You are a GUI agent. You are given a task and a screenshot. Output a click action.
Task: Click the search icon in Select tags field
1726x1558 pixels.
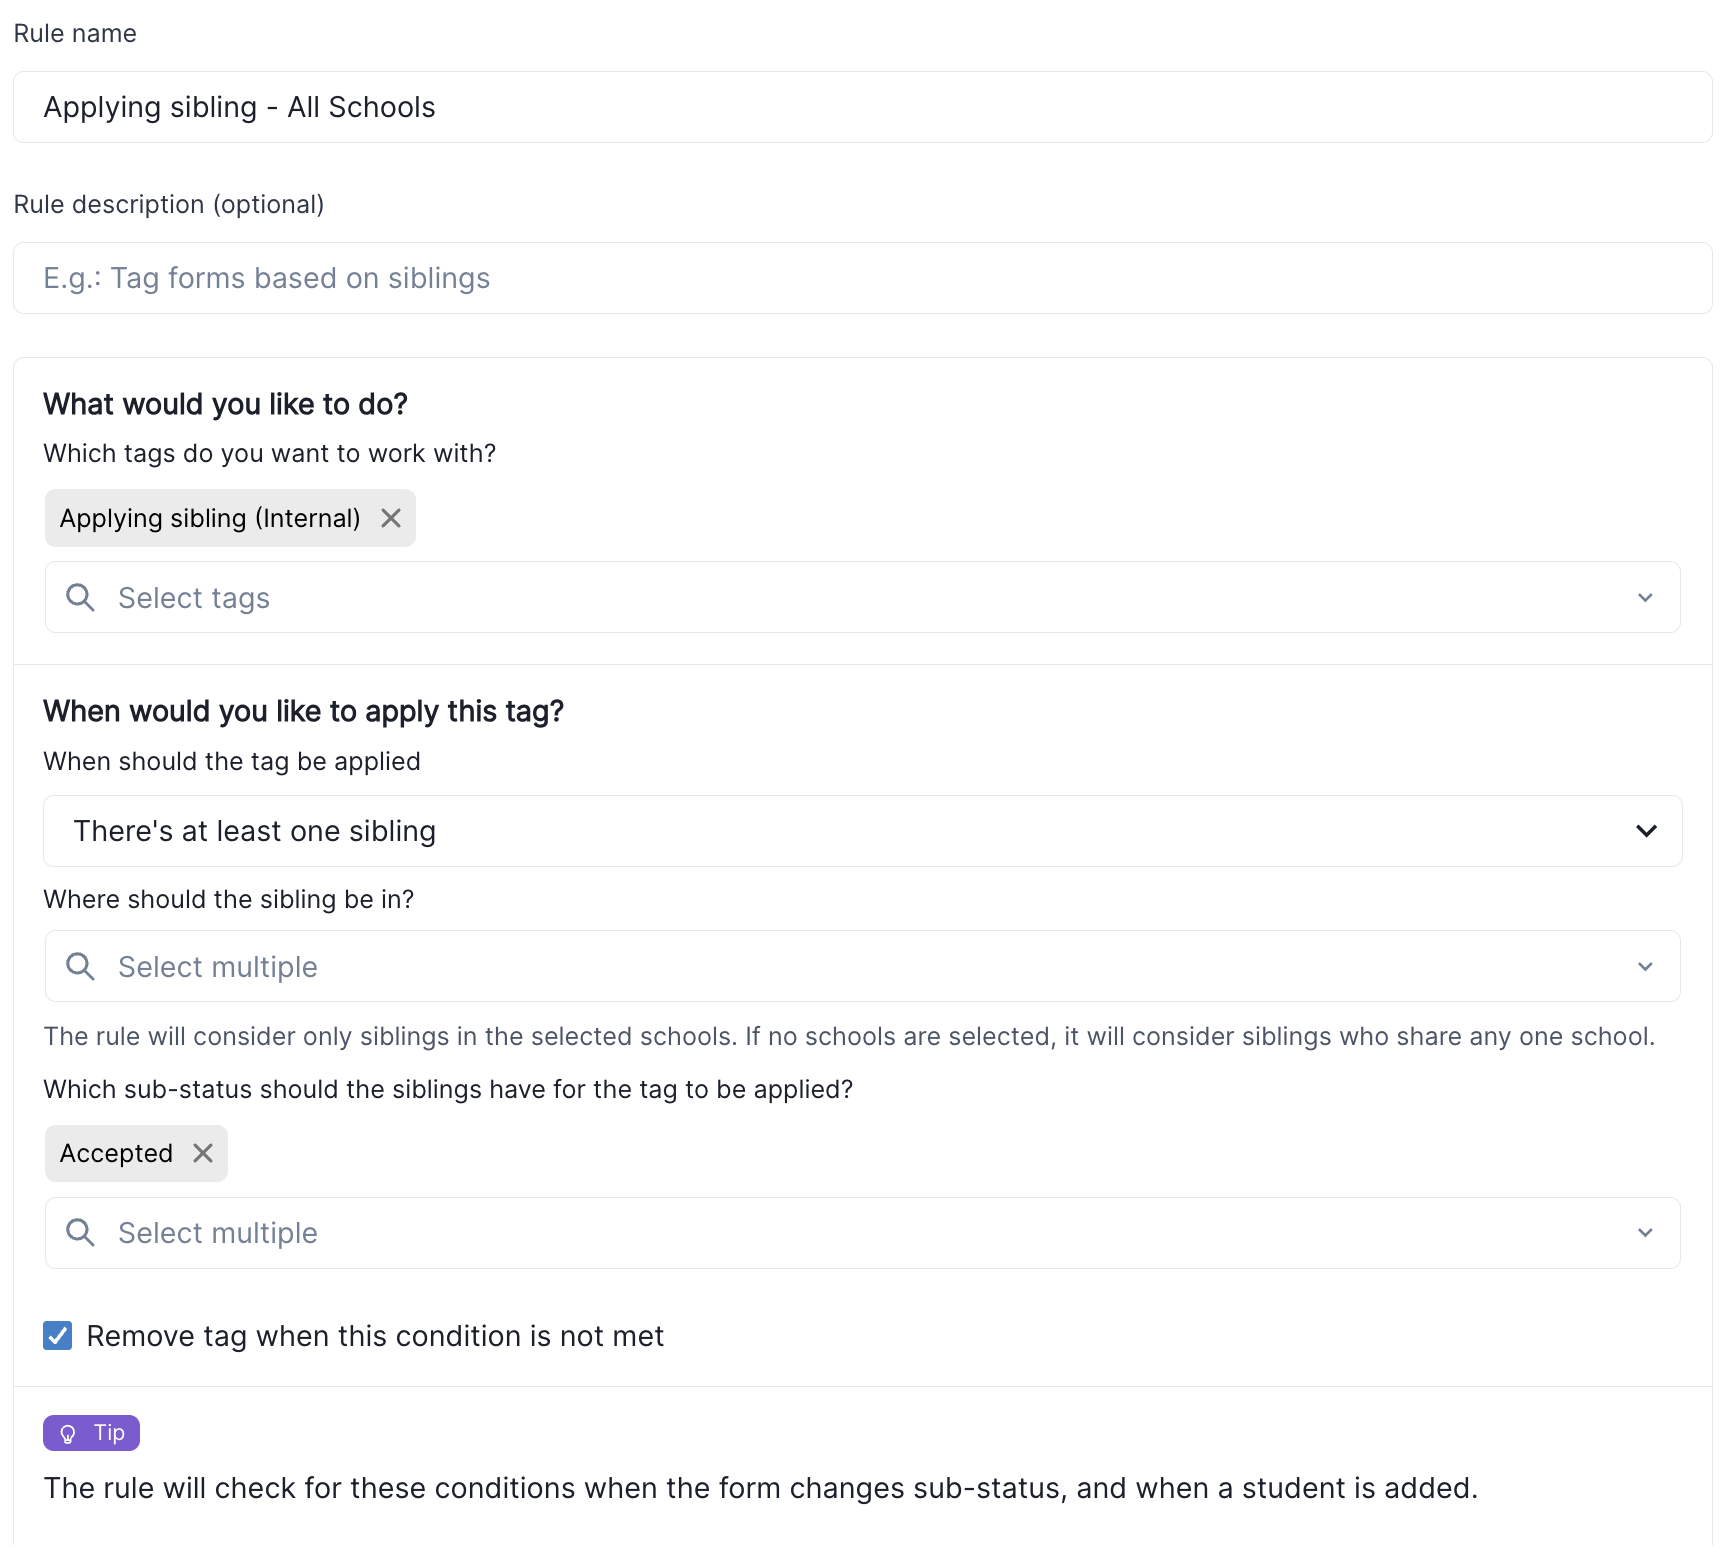point(80,597)
